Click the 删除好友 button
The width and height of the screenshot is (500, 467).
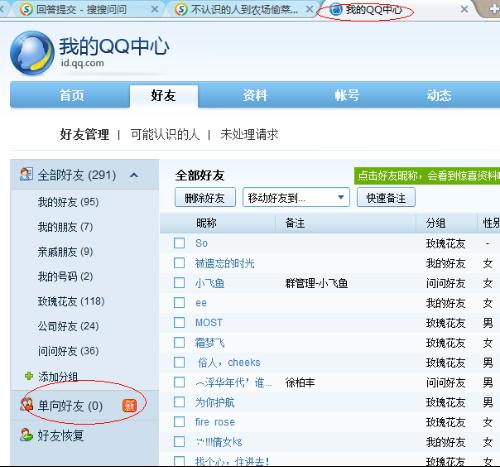click(x=205, y=197)
